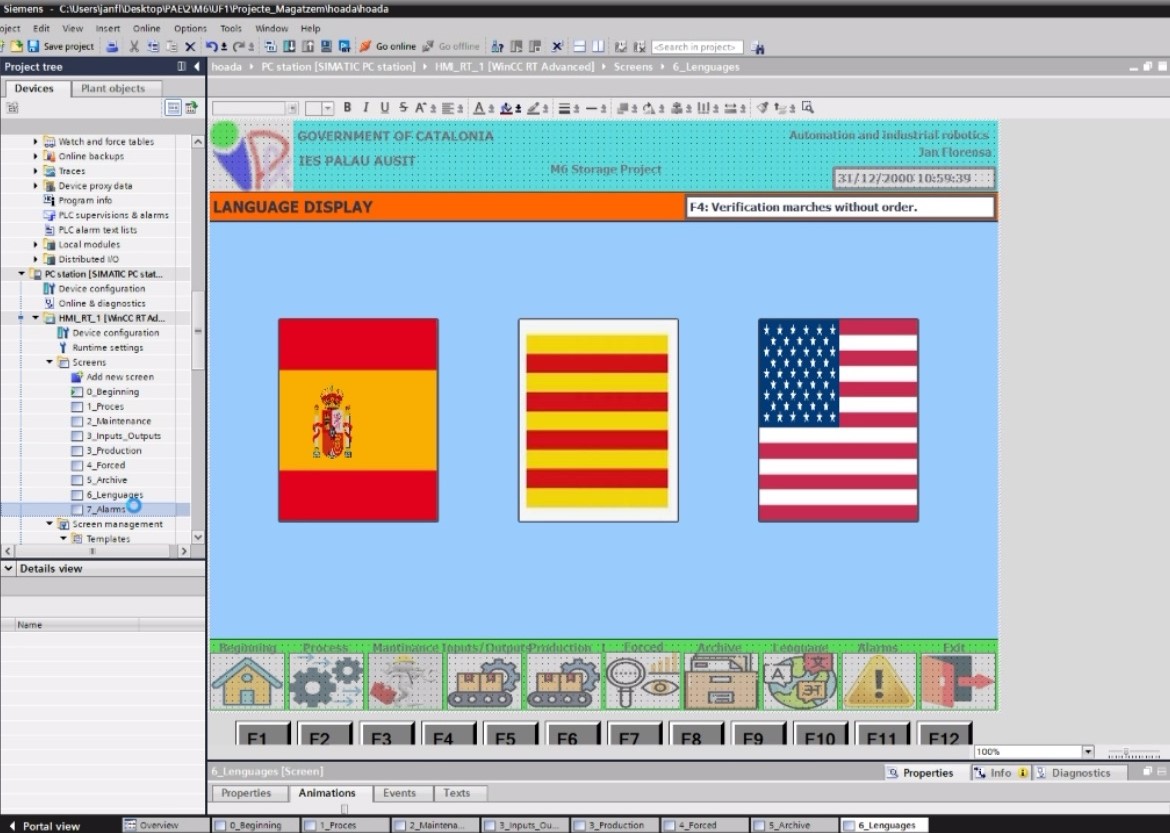
Task: Click the Save project toolbar icon
Action: coord(34,46)
